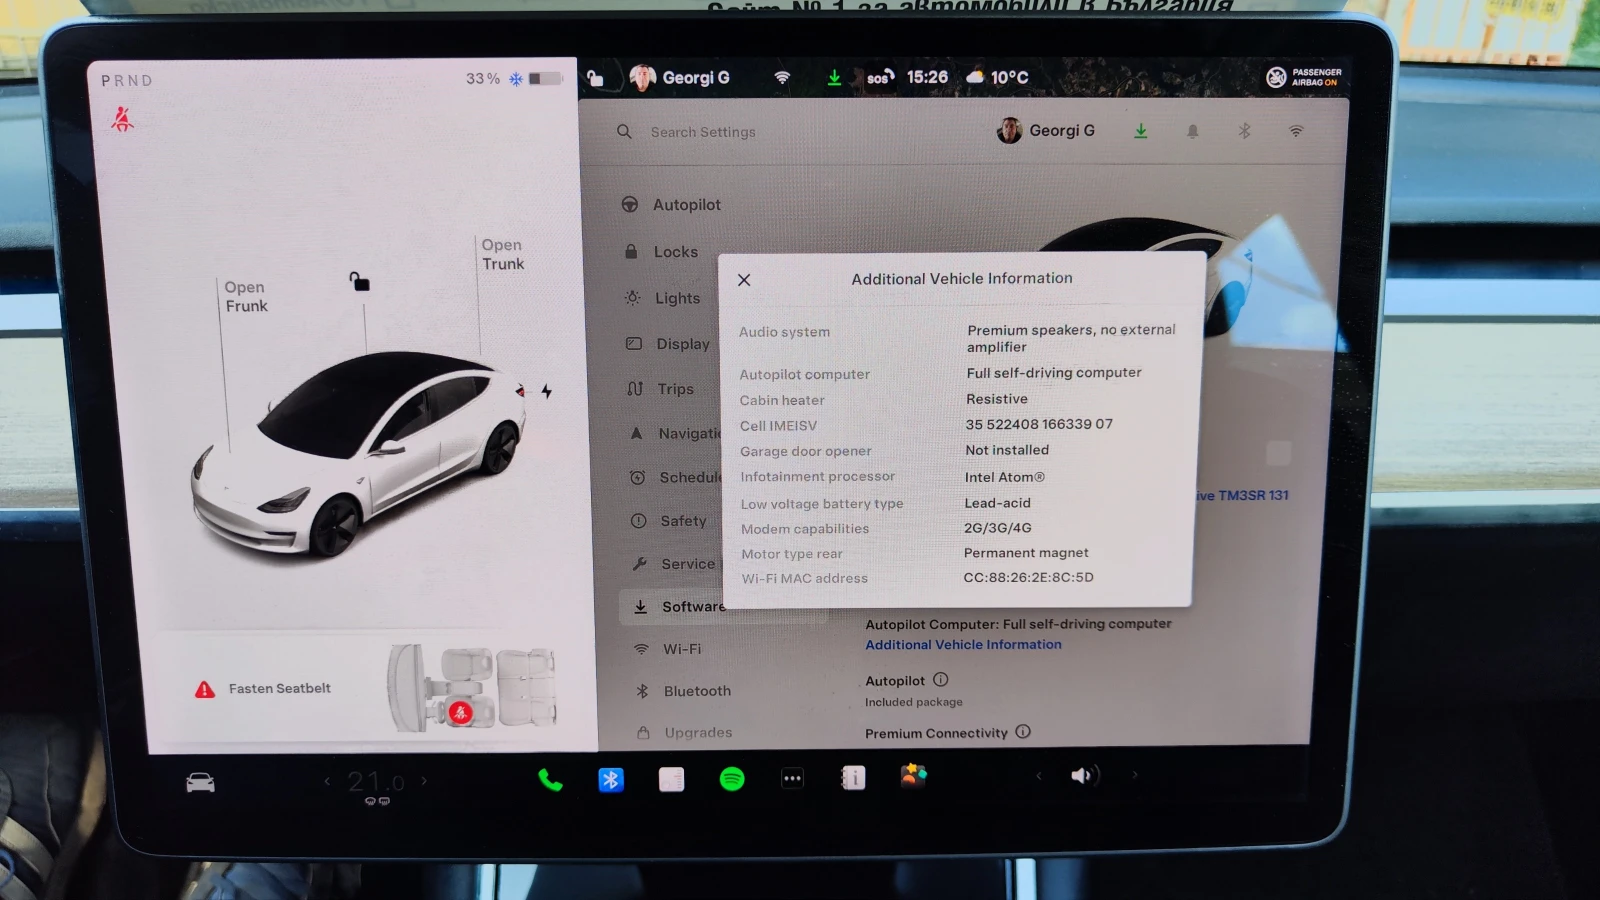Image resolution: width=1600 pixels, height=900 pixels.
Task: Open the Spotify app
Action: coord(732,779)
